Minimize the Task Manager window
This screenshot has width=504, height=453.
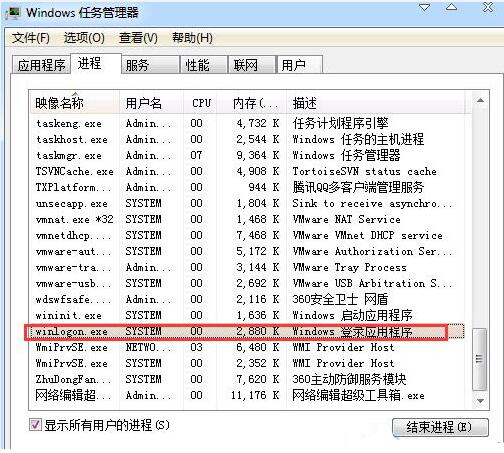coord(424,7)
